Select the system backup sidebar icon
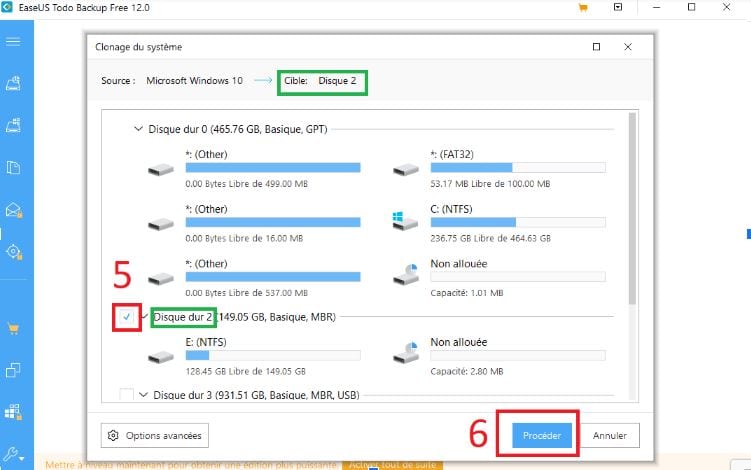Viewport: 751px width, 470px height. (13, 126)
